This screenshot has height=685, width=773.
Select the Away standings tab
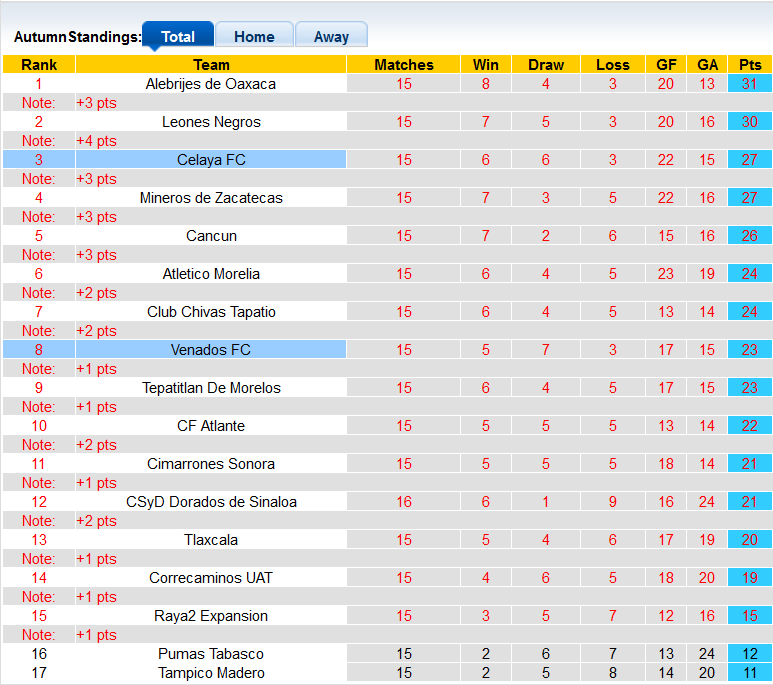point(331,36)
